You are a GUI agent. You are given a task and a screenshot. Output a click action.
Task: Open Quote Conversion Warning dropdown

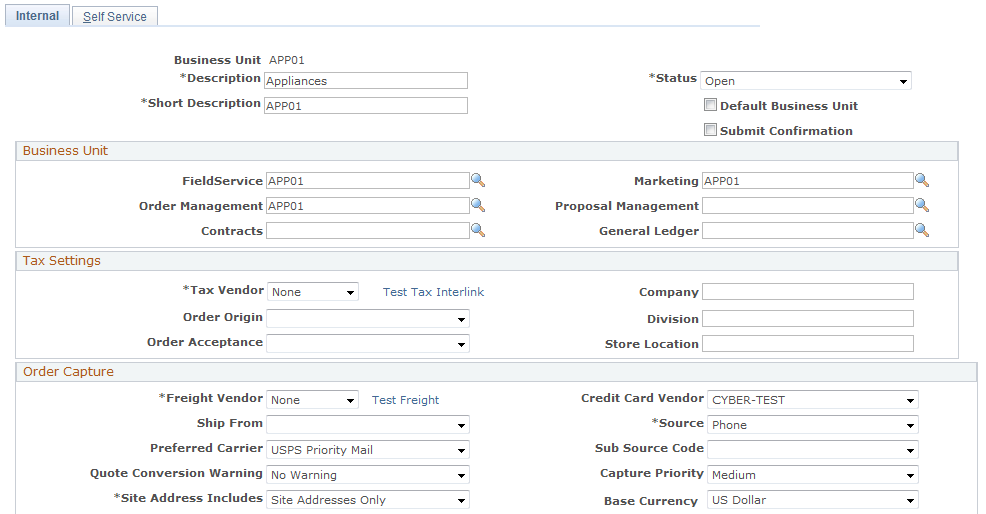pos(368,475)
